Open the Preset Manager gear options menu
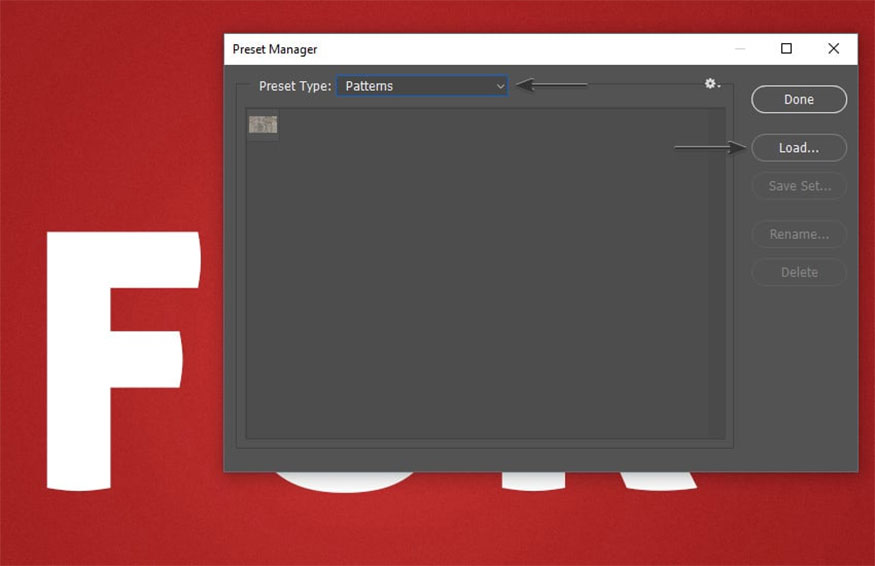Screen dimensions: 875x566 coord(711,84)
